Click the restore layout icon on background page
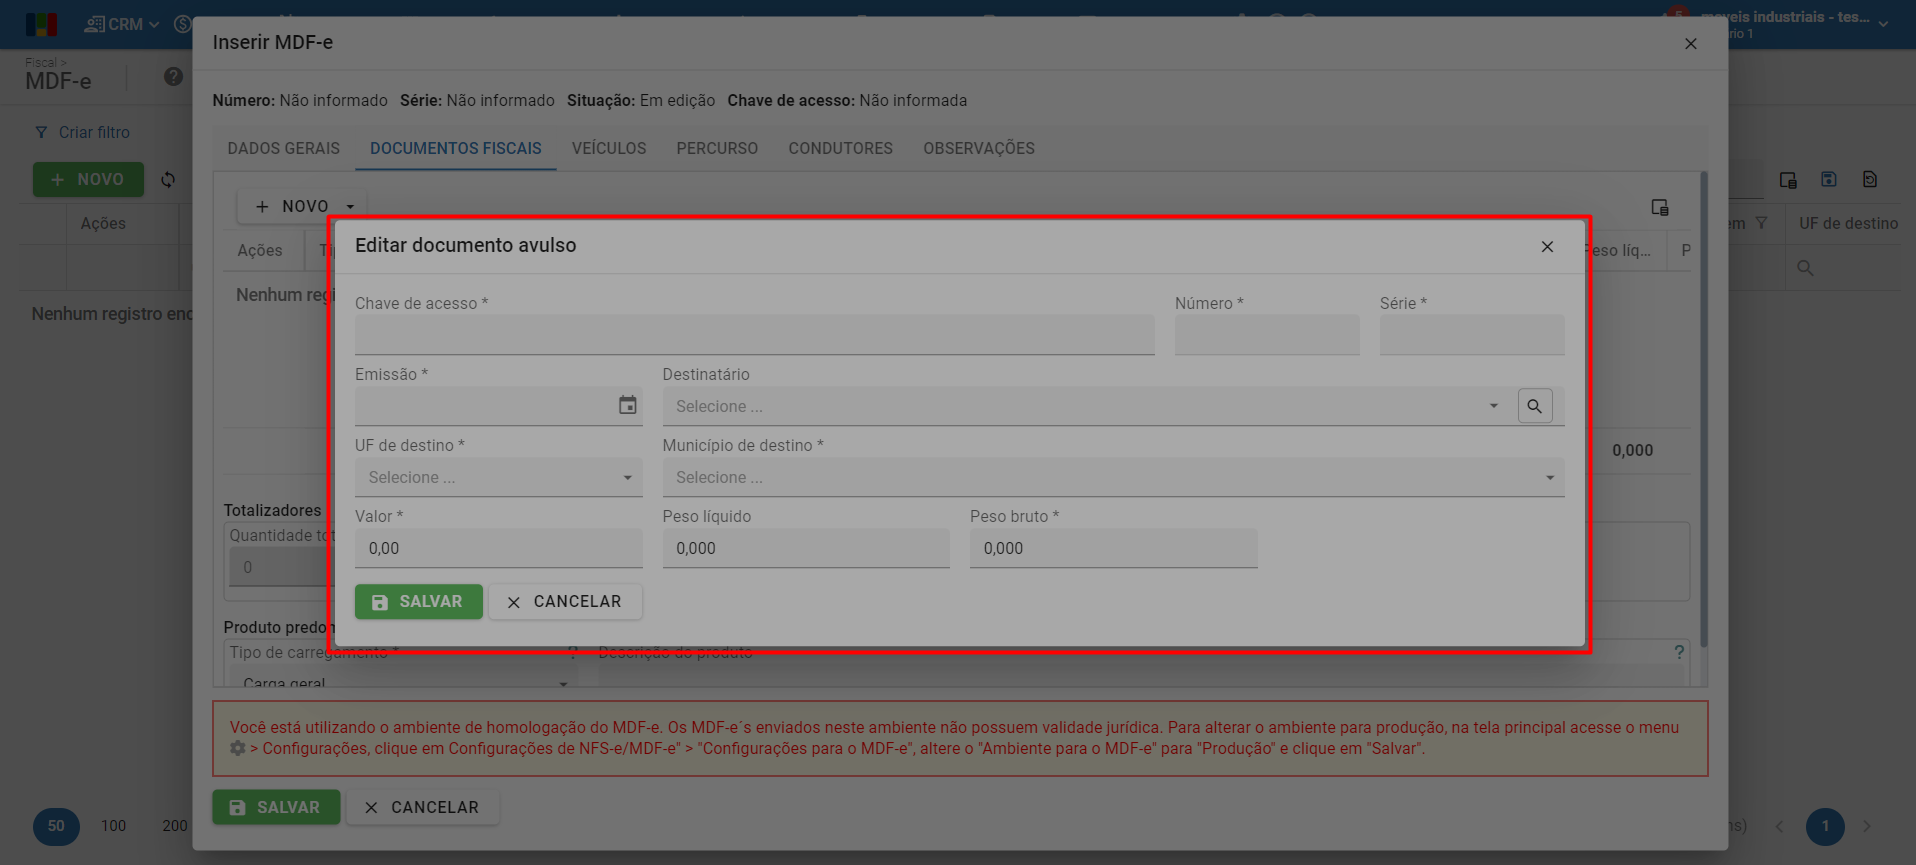This screenshot has width=1916, height=865. (x=1870, y=179)
